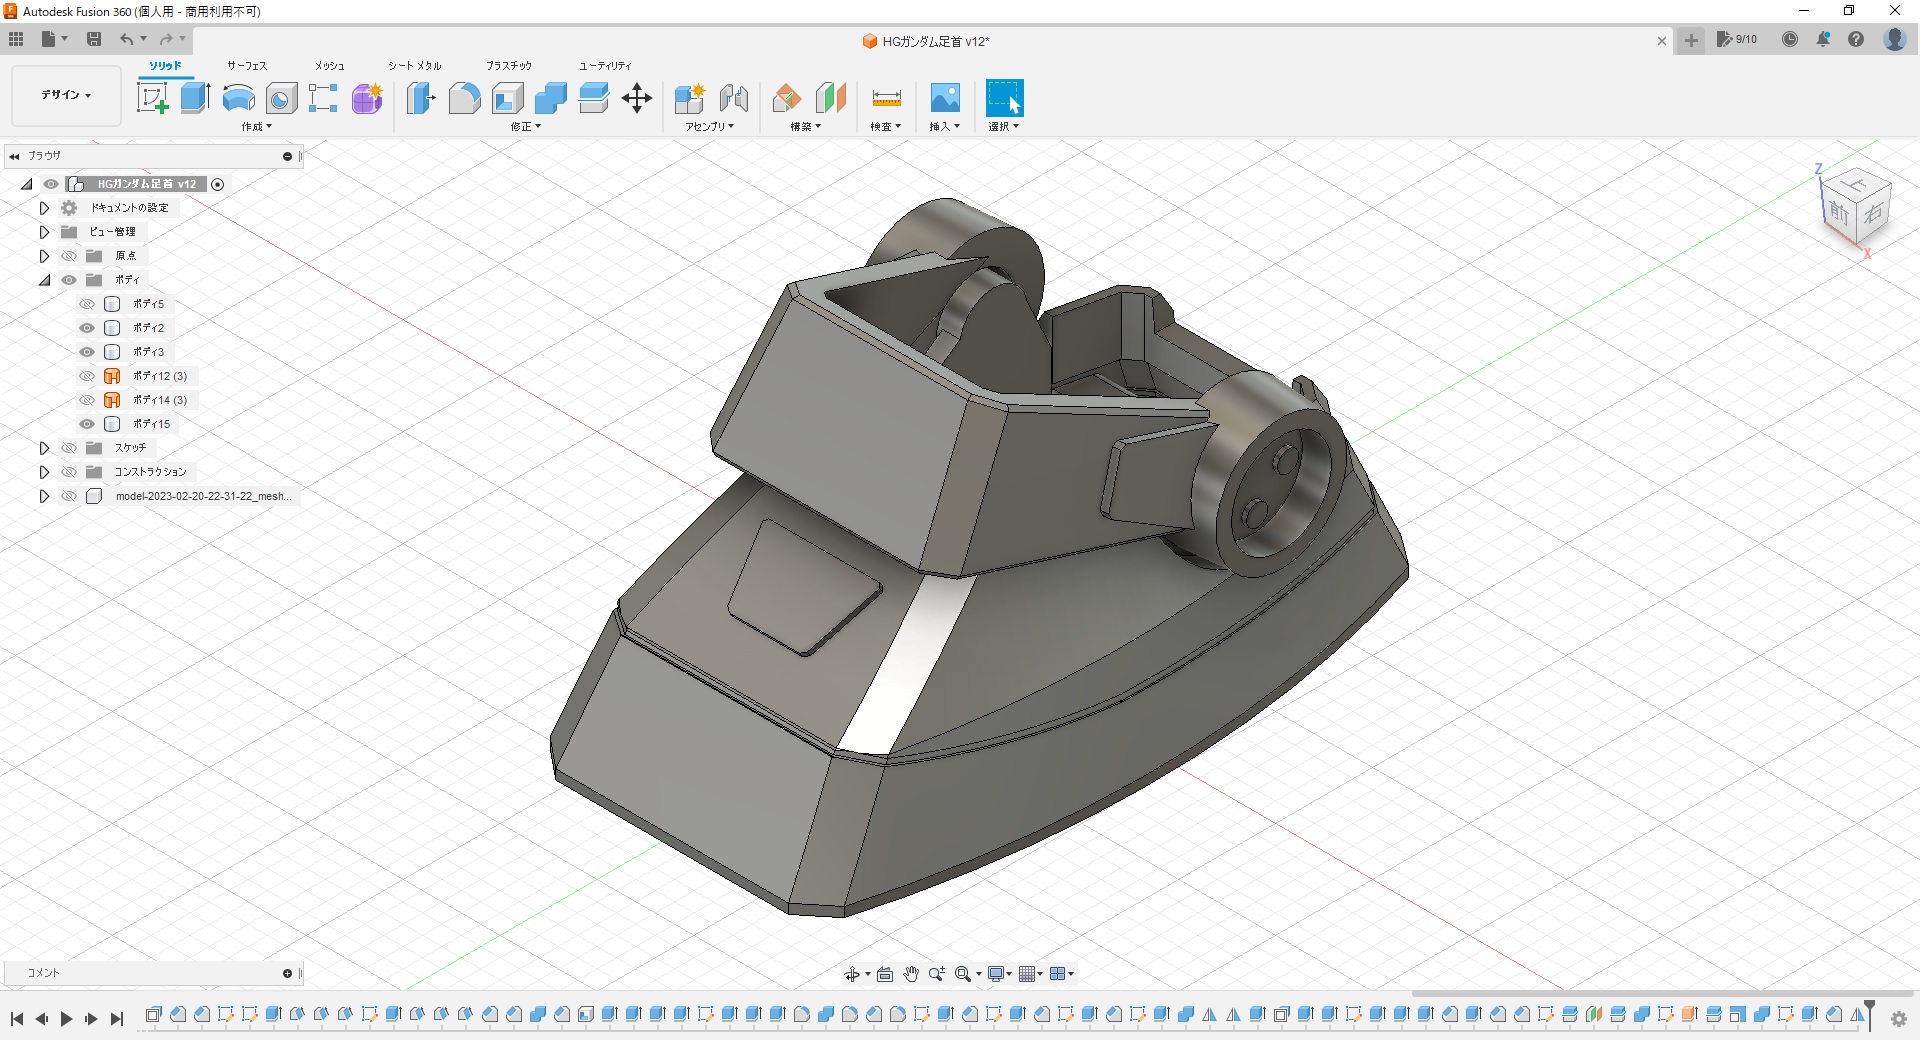Collapse the ボディ folder tree

[x=44, y=280]
